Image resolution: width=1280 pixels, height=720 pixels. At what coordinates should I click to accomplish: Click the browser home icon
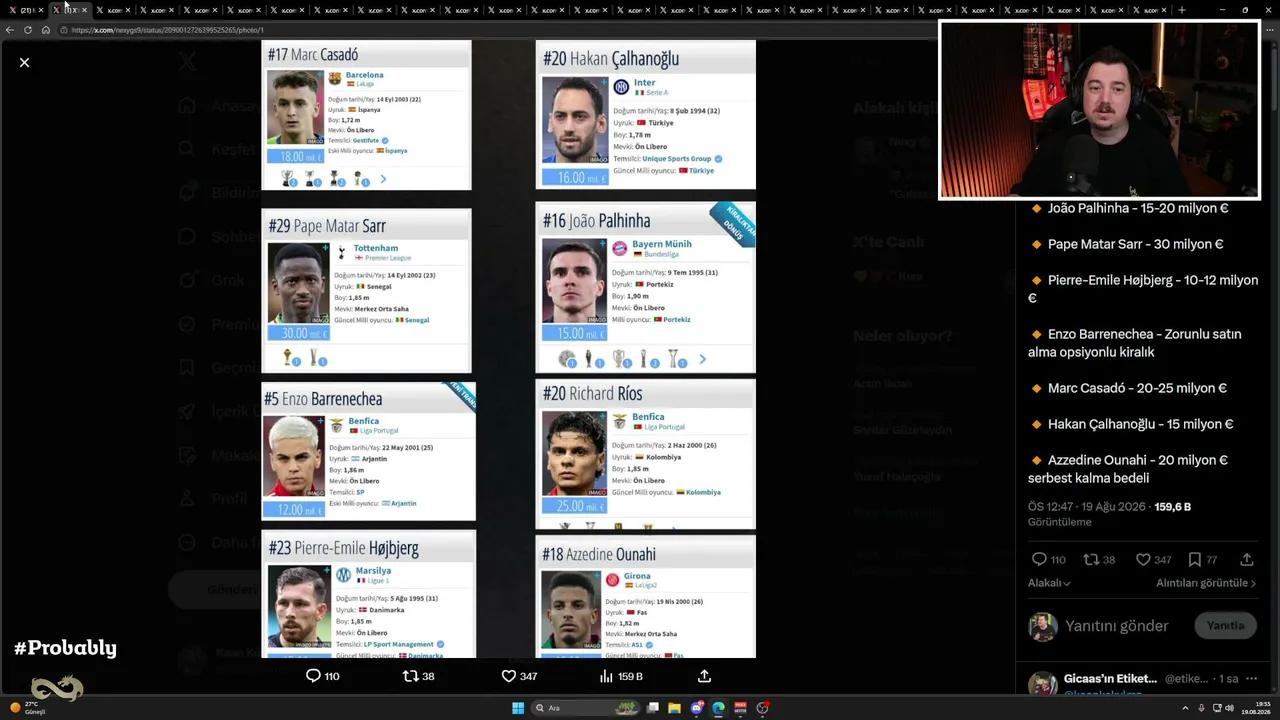pos(46,30)
